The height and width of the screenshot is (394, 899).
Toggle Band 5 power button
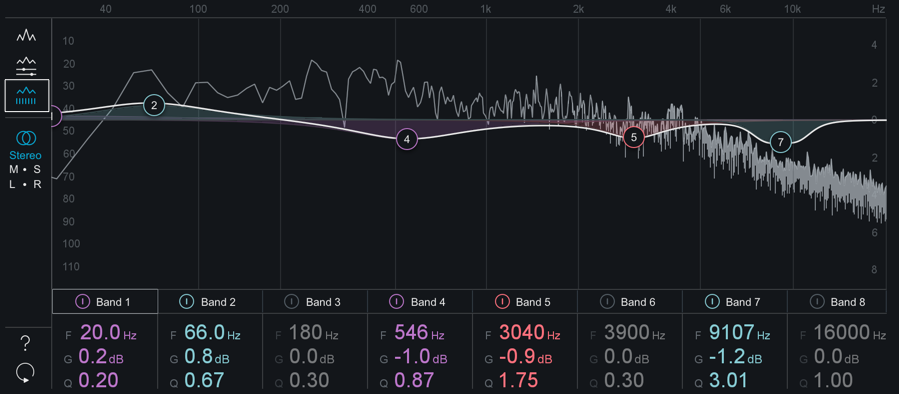(502, 302)
